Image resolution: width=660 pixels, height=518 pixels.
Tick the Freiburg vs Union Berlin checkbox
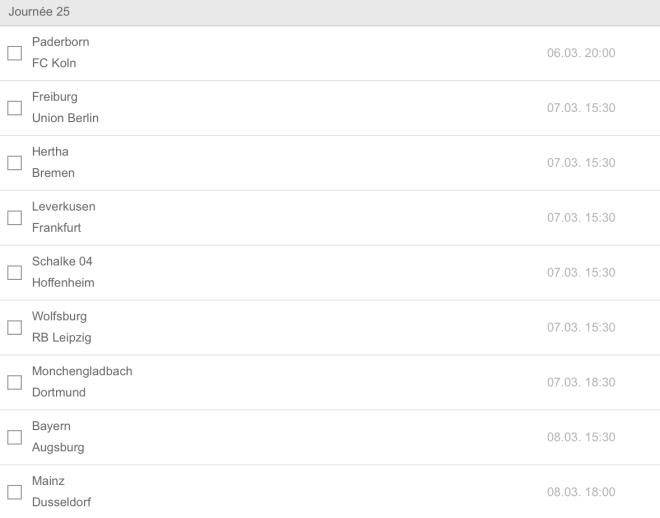coord(14,108)
